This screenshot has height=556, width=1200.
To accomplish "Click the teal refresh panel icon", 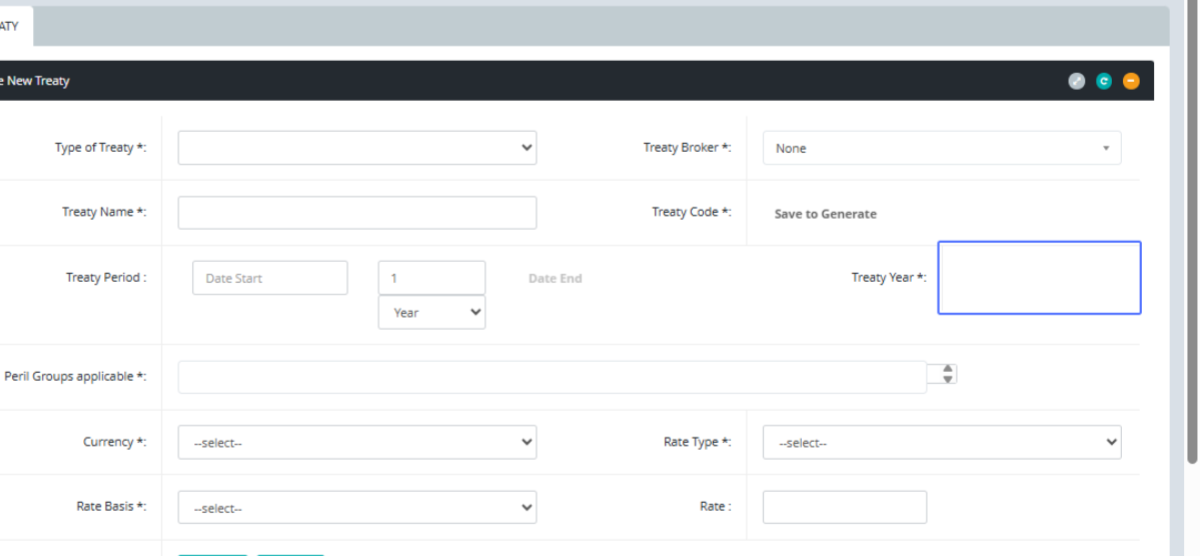I will pos(1104,81).
